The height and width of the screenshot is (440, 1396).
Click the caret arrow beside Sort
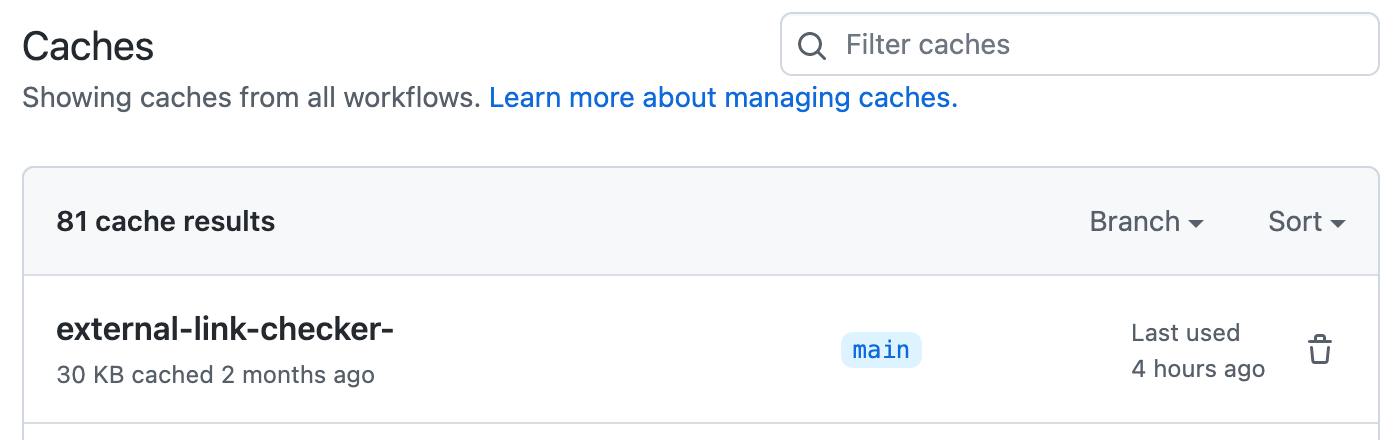1338,223
